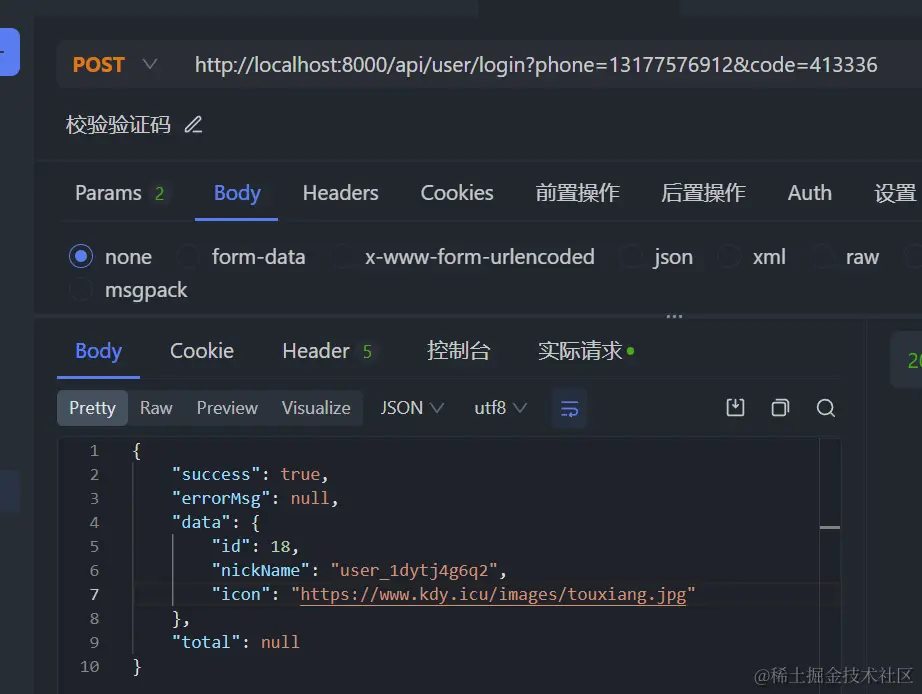Search within the response body

click(826, 408)
